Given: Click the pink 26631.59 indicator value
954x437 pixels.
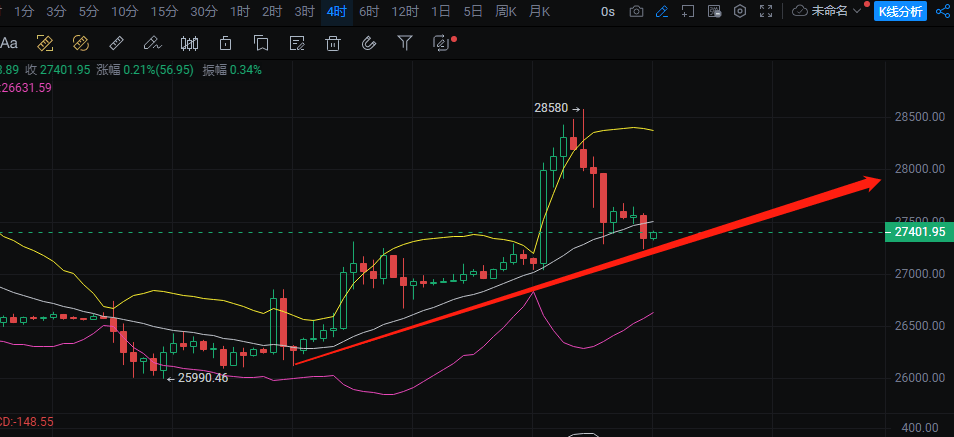Looking at the screenshot, I should [27, 88].
